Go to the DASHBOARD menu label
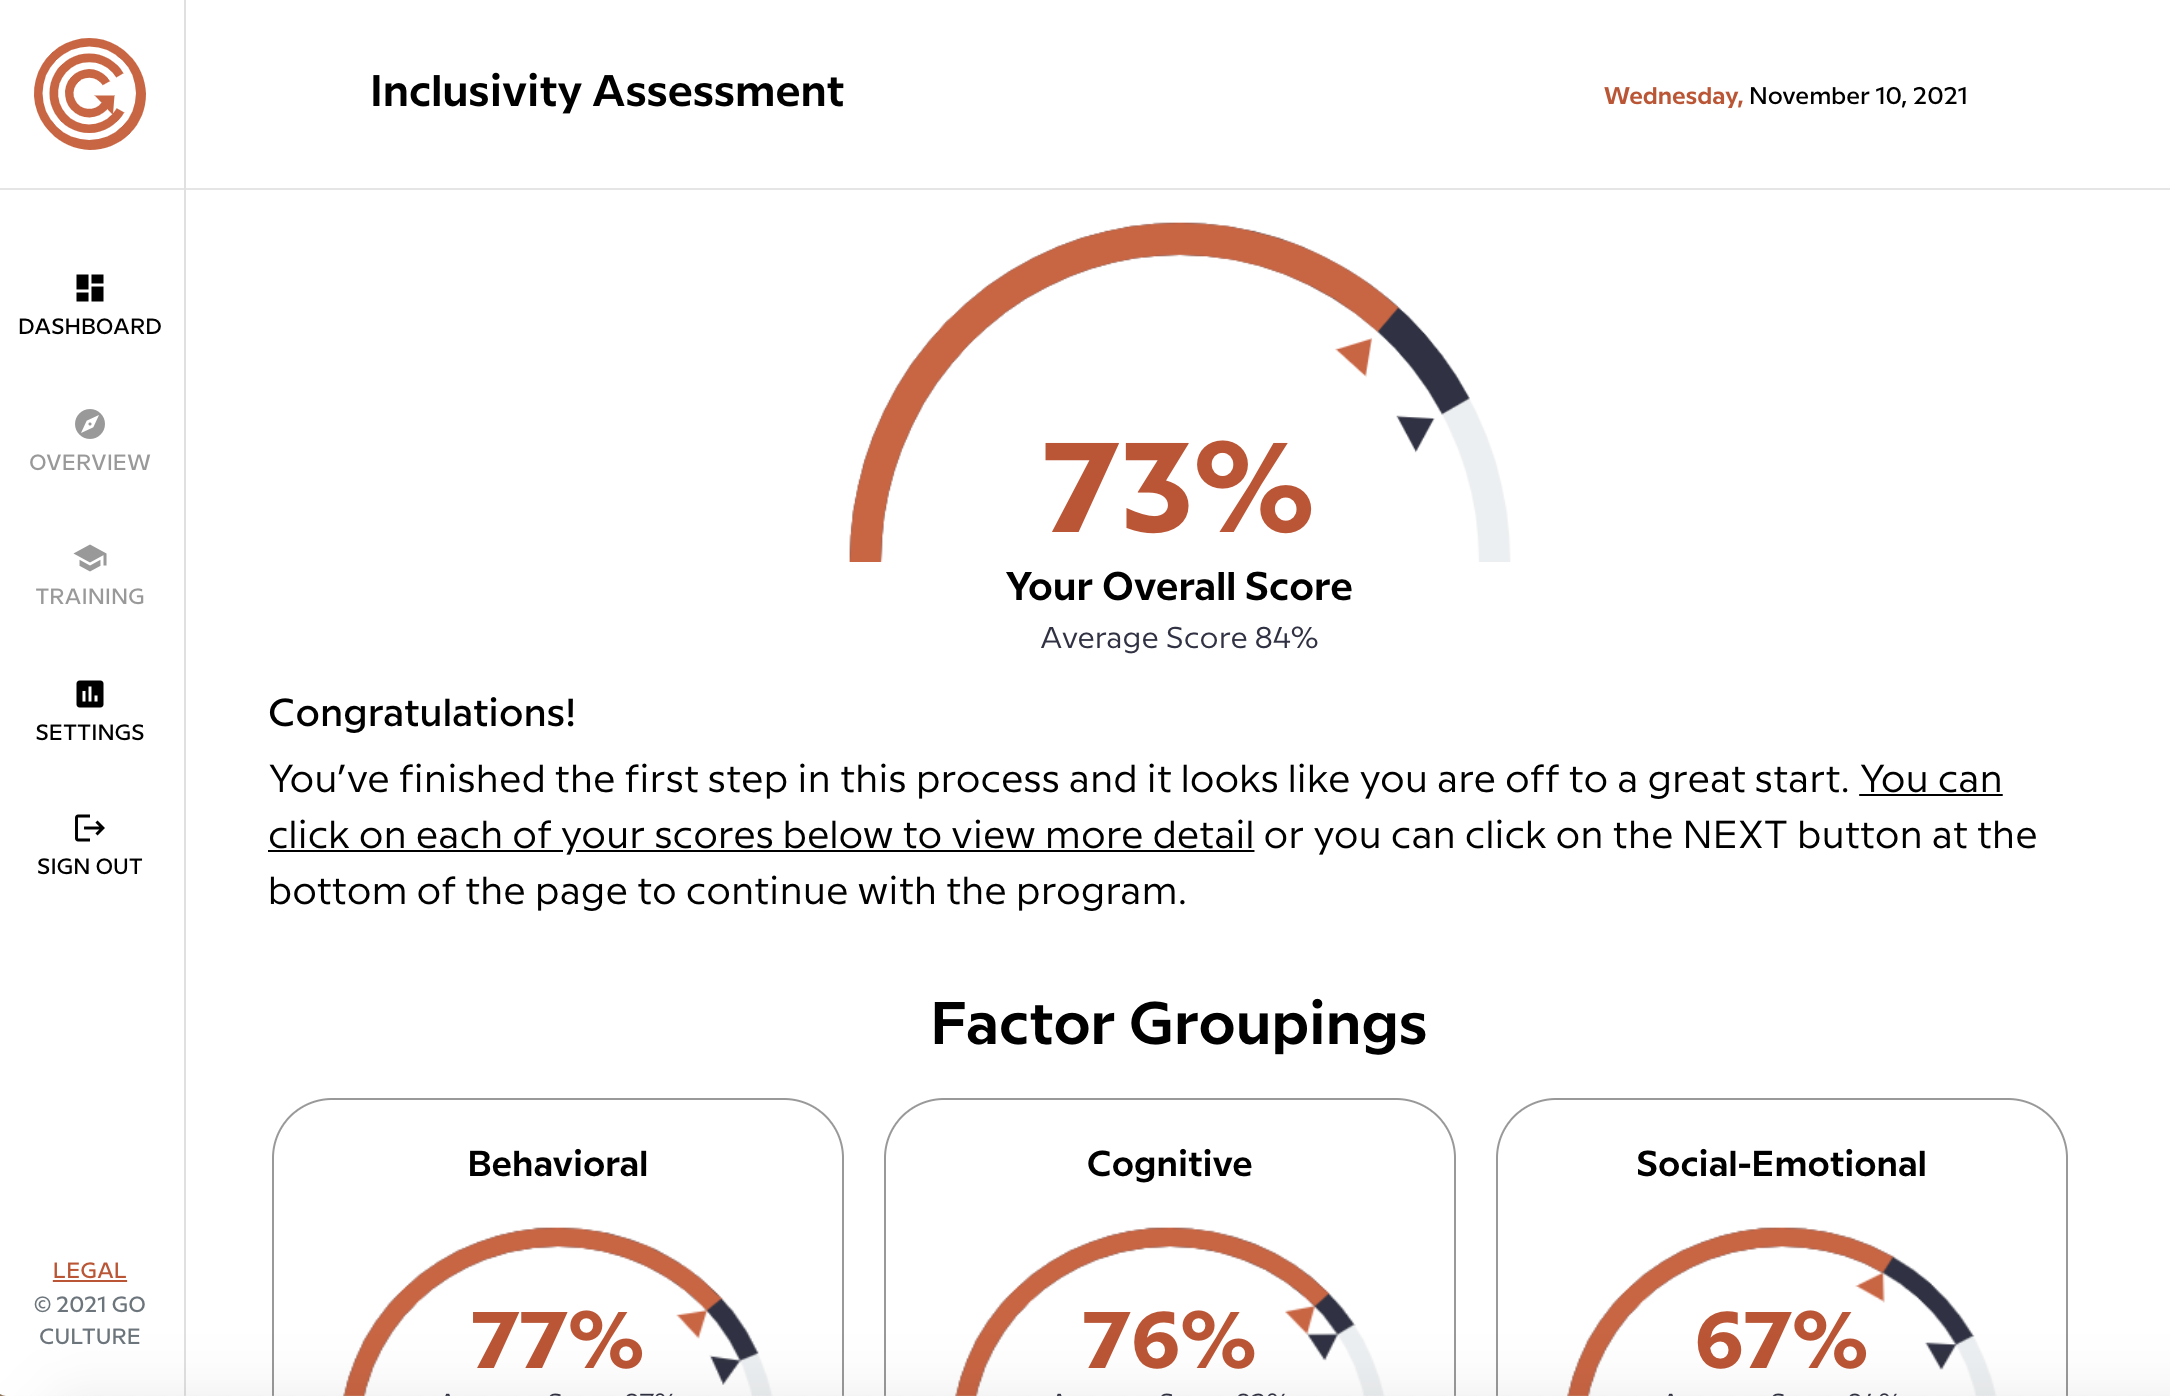2170x1396 pixels. (90, 327)
